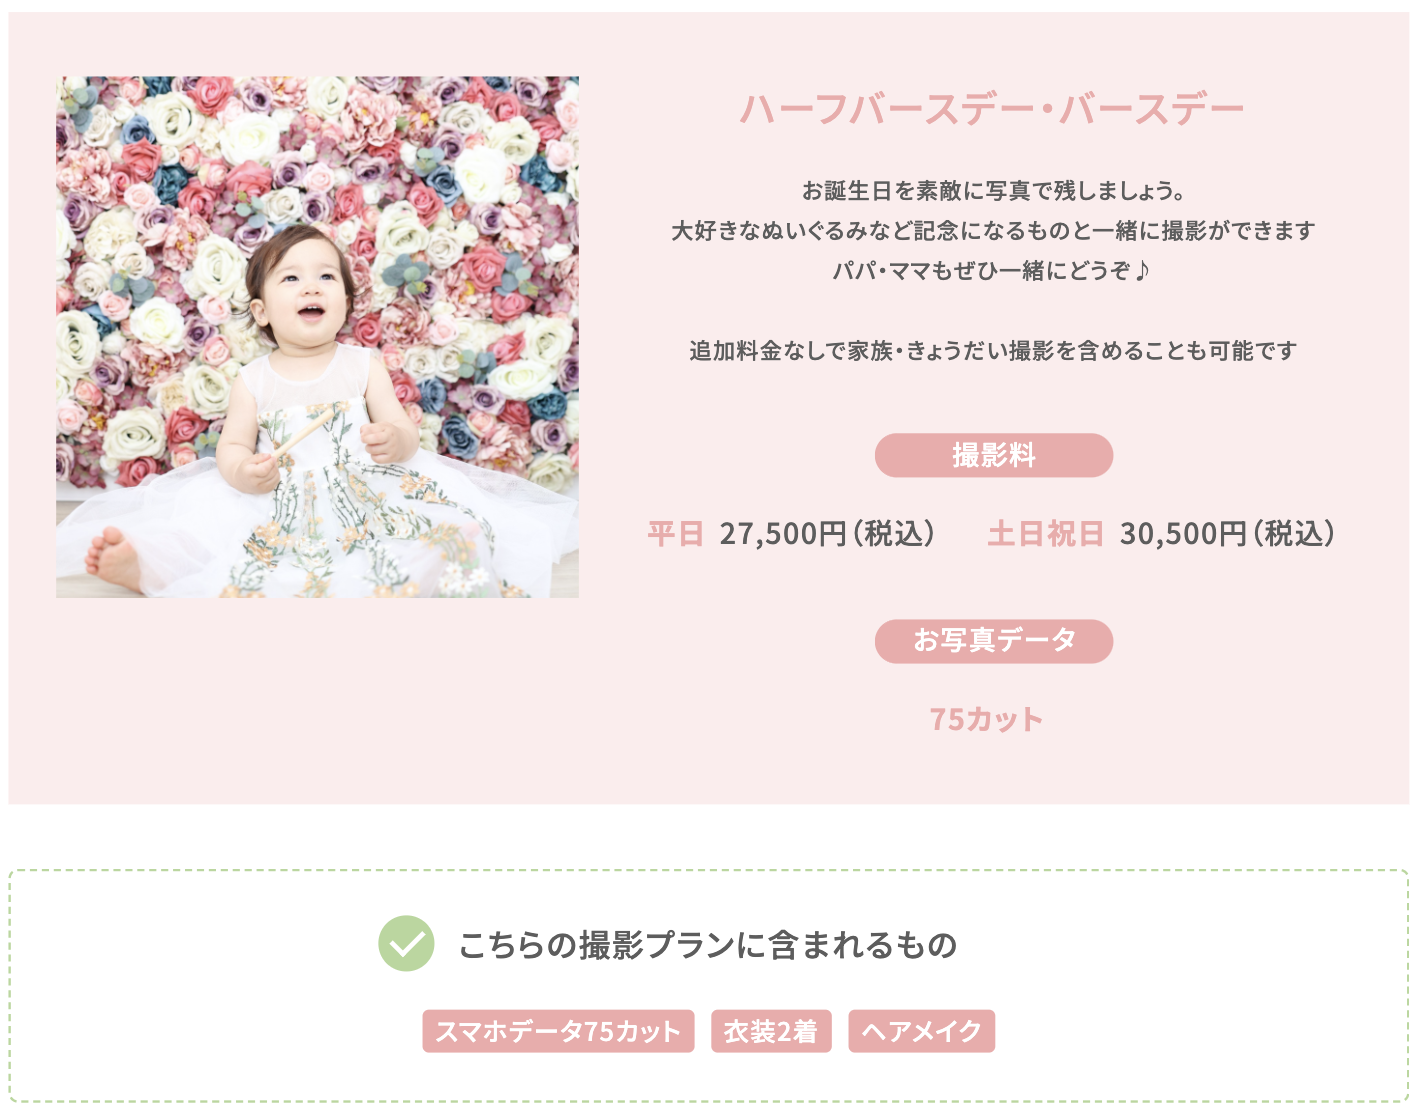Click the baby flower wall photo
Screen dimensions: 1424x1114
(317, 337)
